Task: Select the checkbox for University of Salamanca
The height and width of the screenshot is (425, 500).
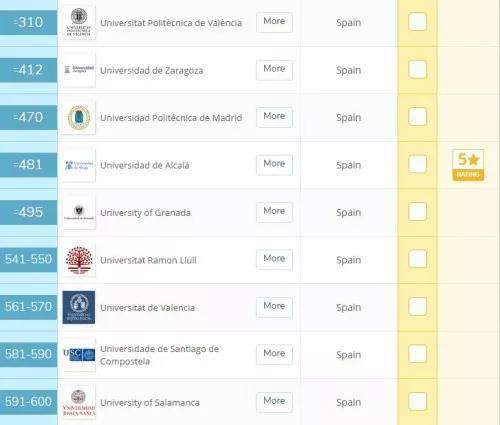Action: pos(417,401)
